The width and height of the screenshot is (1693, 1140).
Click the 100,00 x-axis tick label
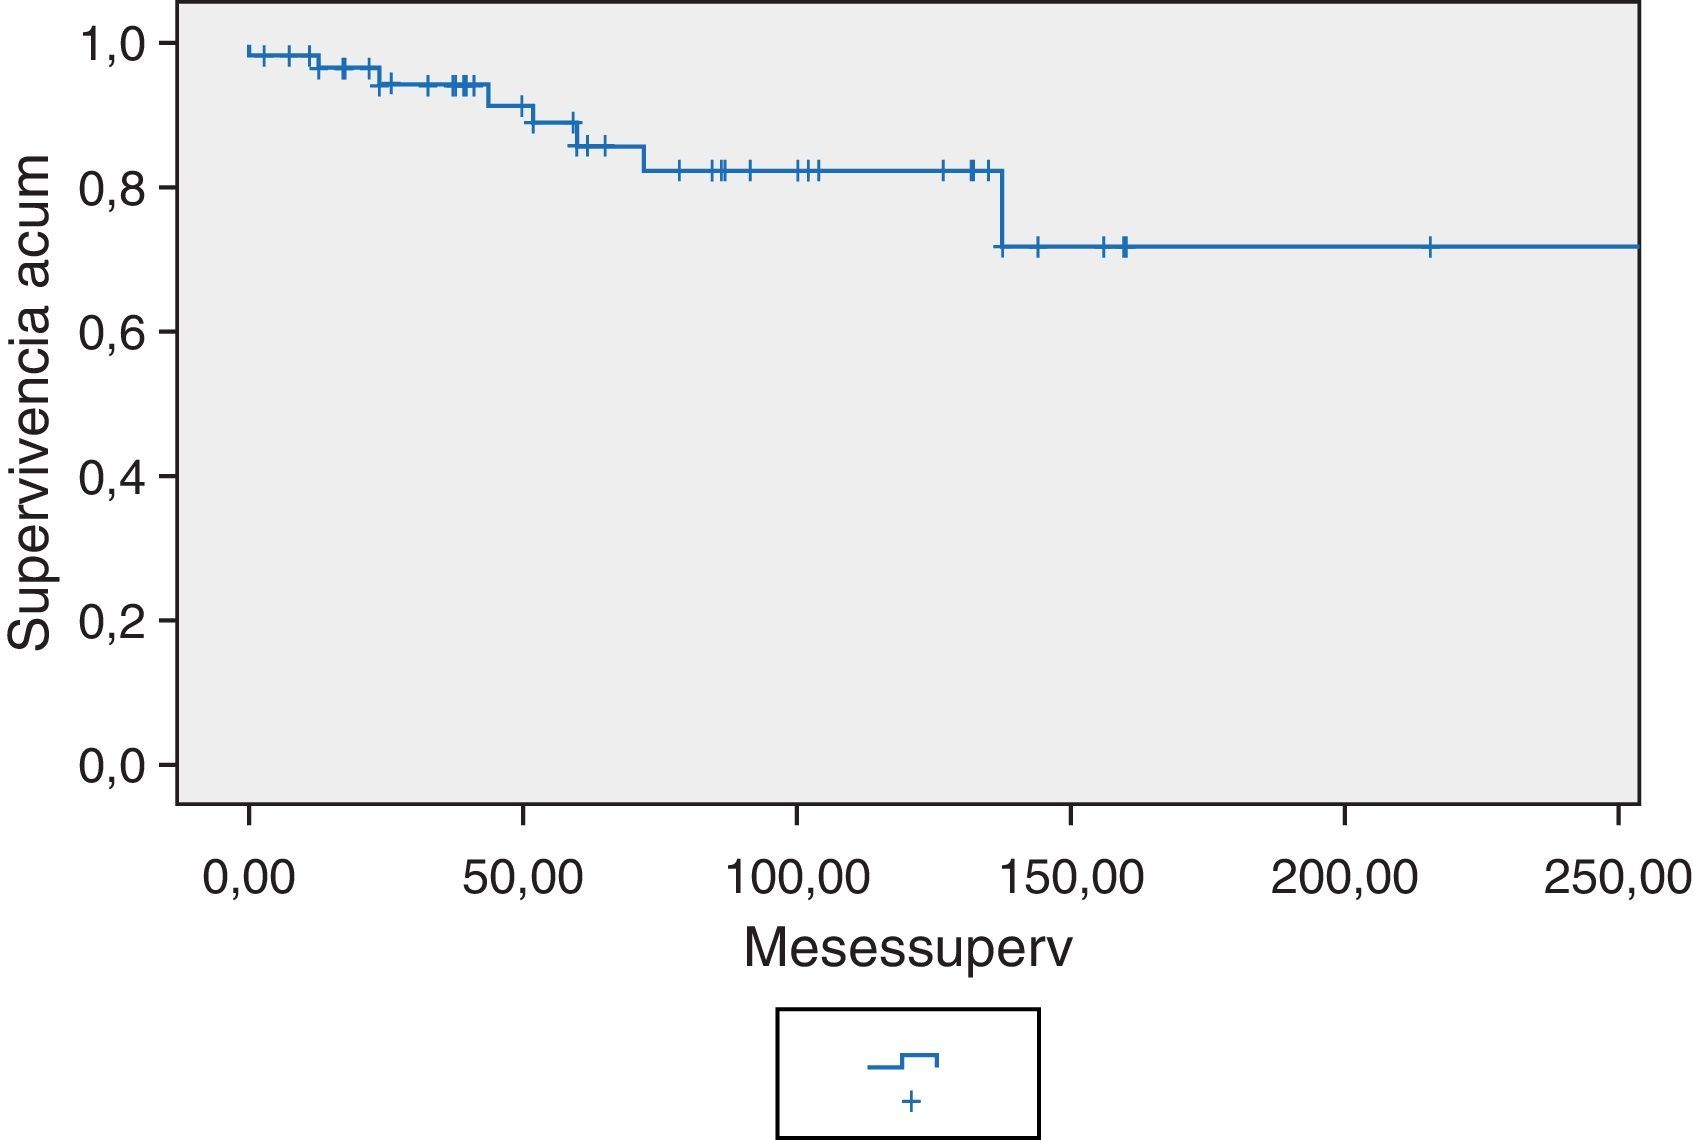797,878
